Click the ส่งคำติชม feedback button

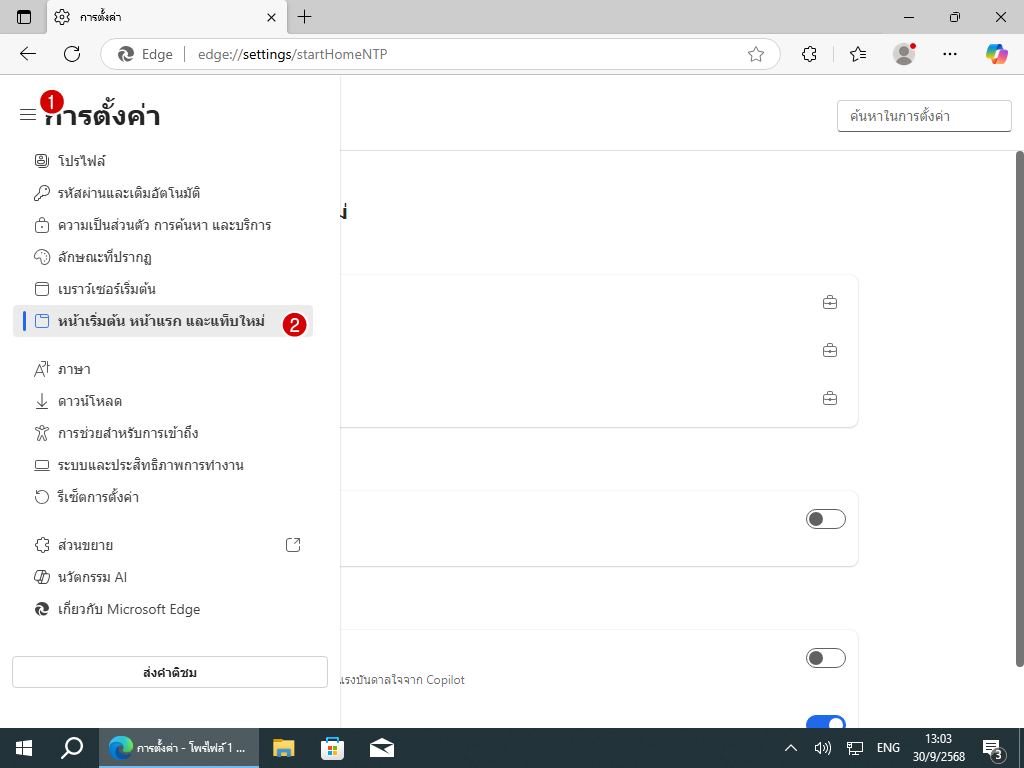pos(170,672)
